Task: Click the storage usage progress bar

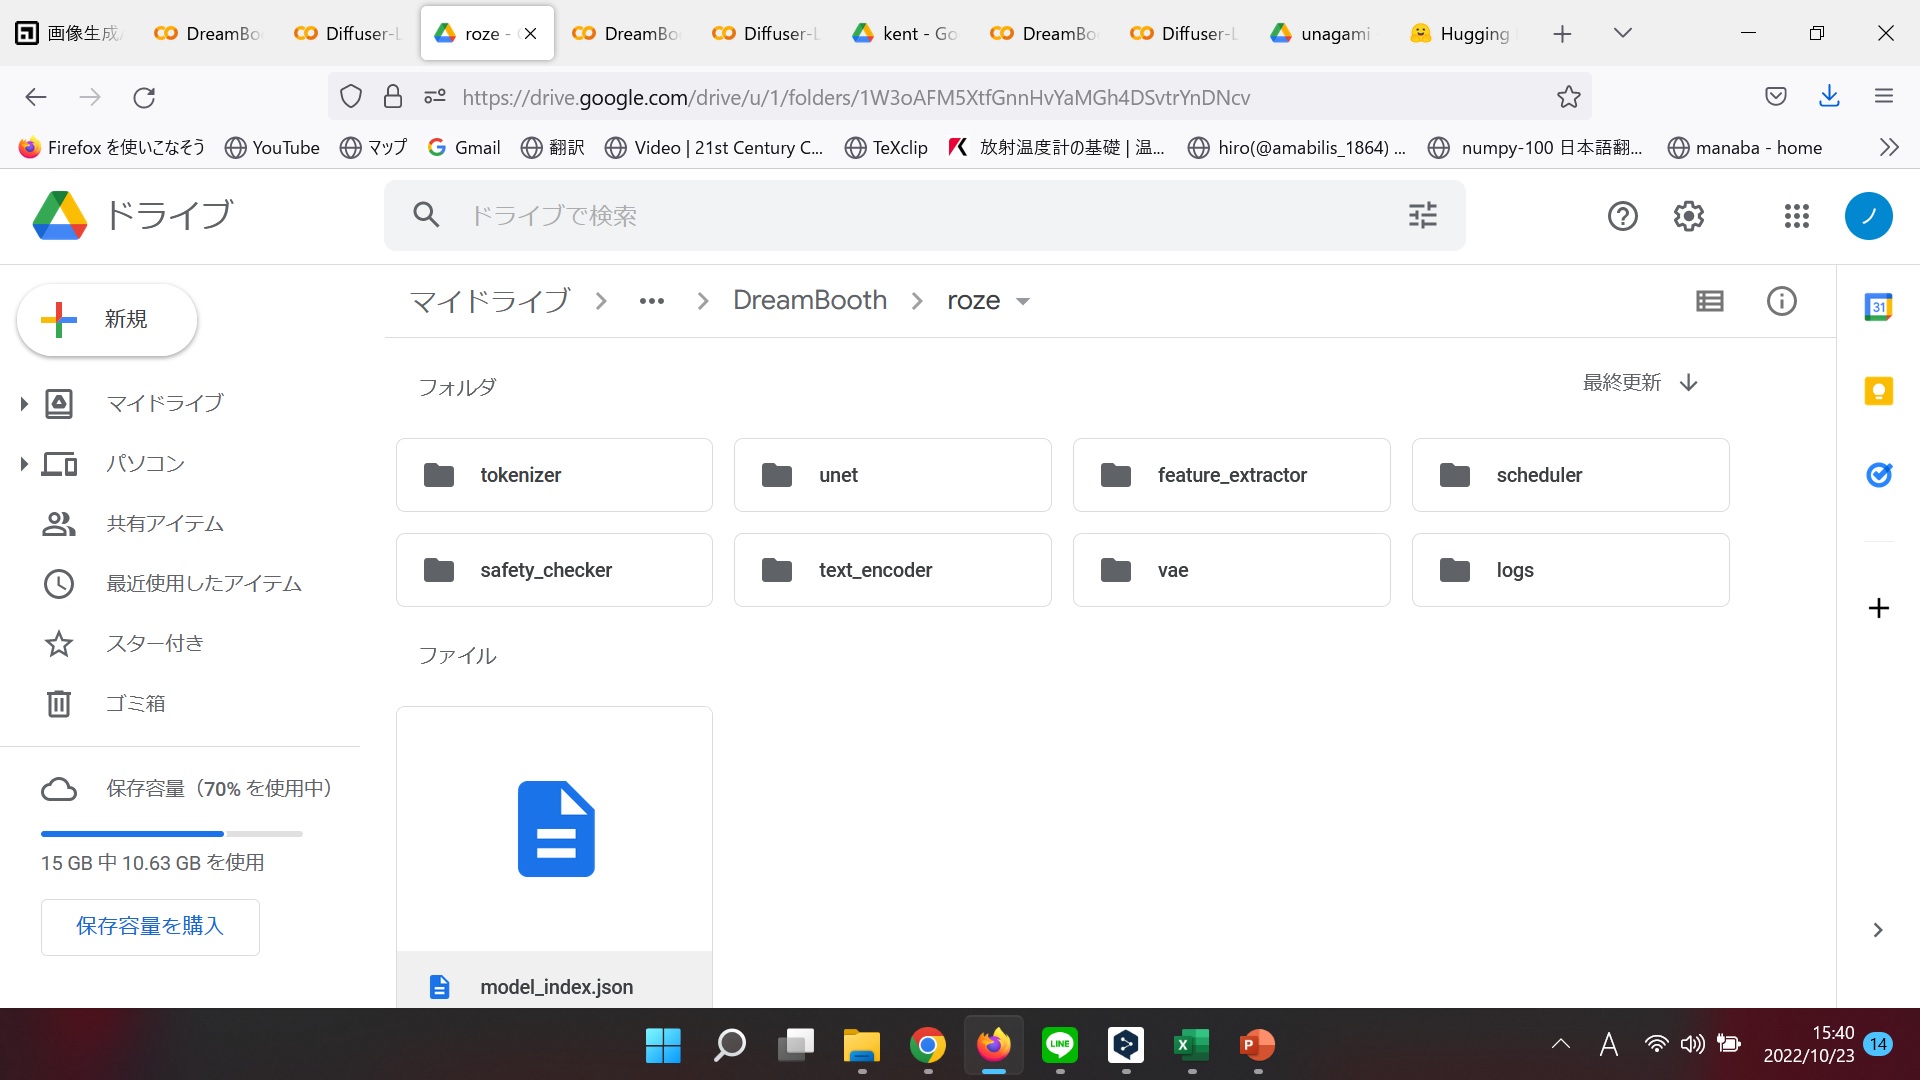Action: [x=171, y=833]
